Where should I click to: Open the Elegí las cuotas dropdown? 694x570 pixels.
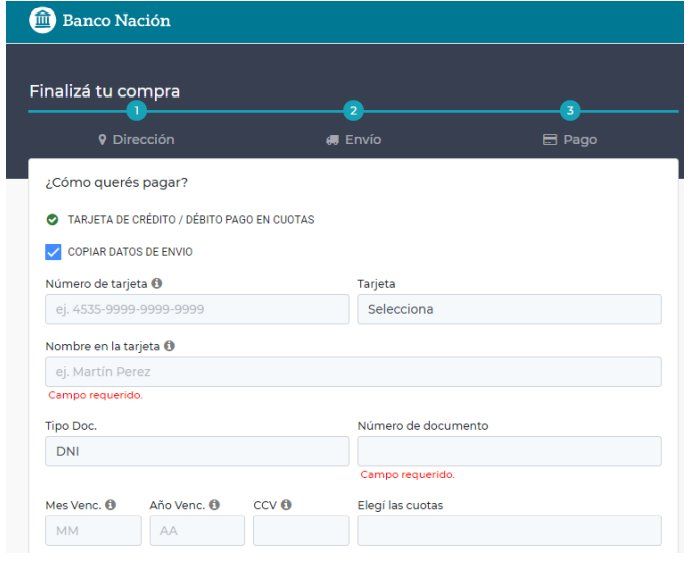[509, 531]
